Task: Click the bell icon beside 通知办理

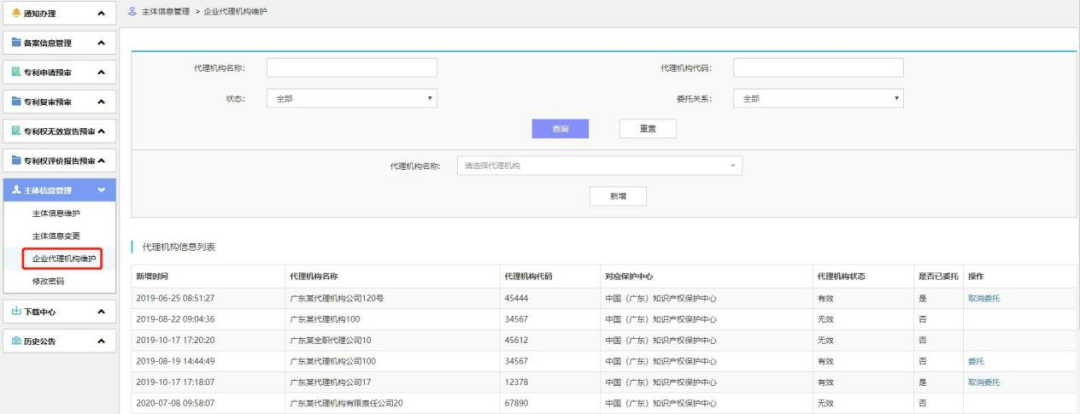Action: click(15, 13)
